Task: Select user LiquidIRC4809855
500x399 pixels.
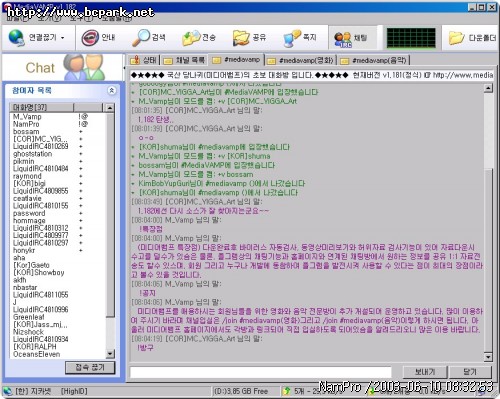Action: click(40, 191)
